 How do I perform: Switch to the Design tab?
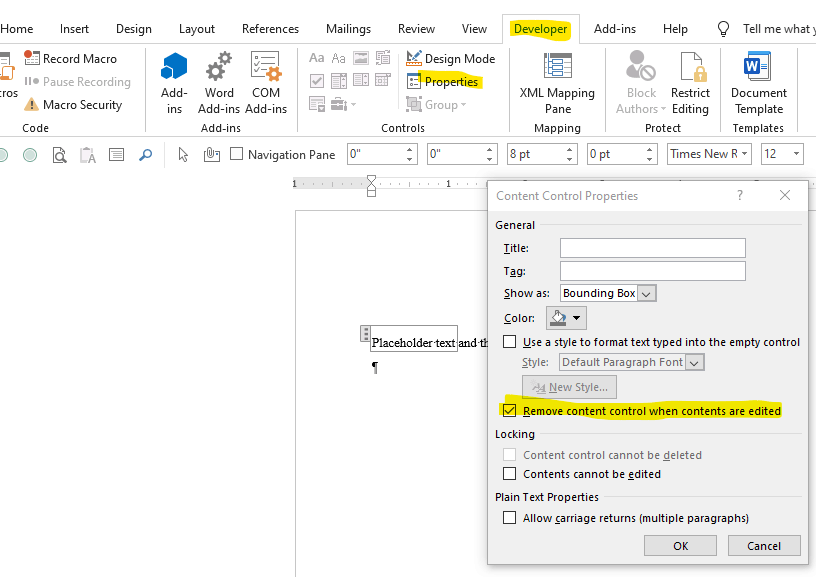coord(134,29)
